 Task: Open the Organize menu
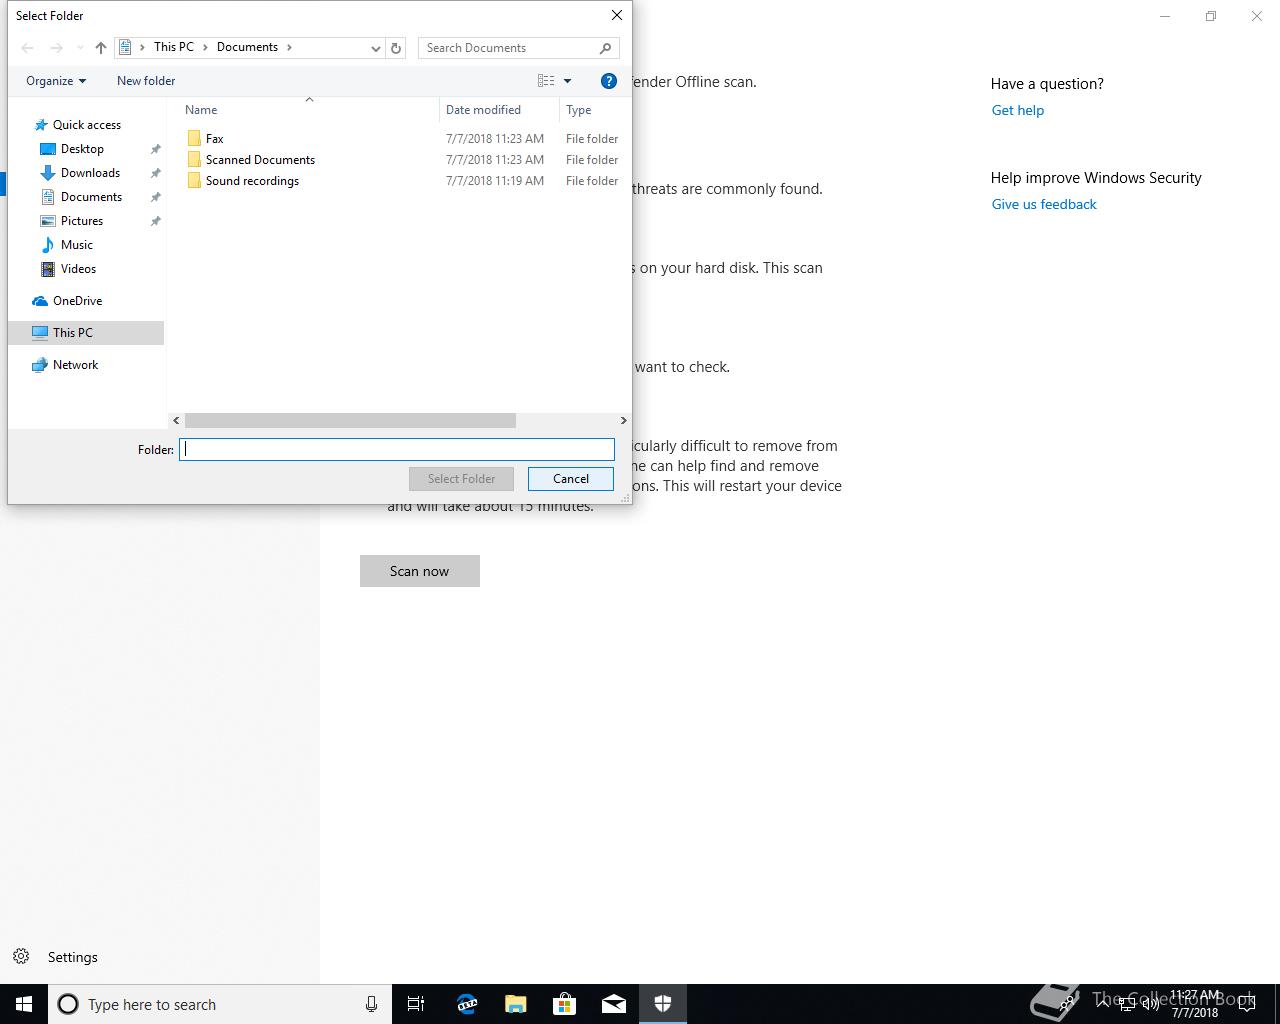point(56,81)
